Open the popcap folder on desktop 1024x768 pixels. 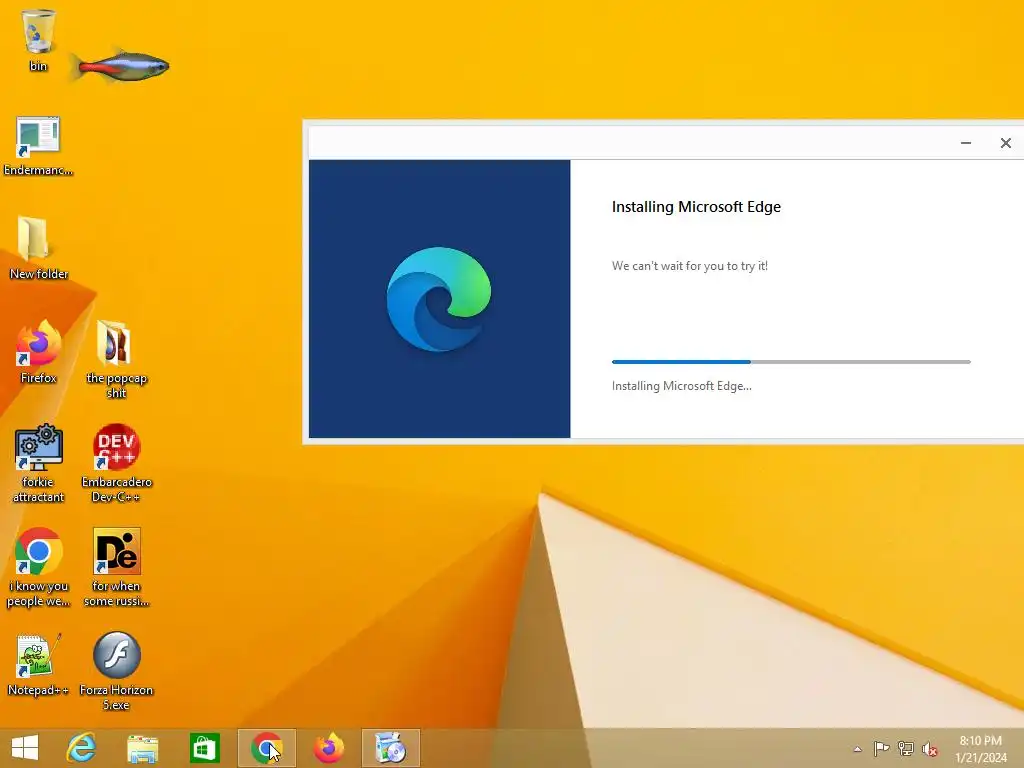click(116, 358)
